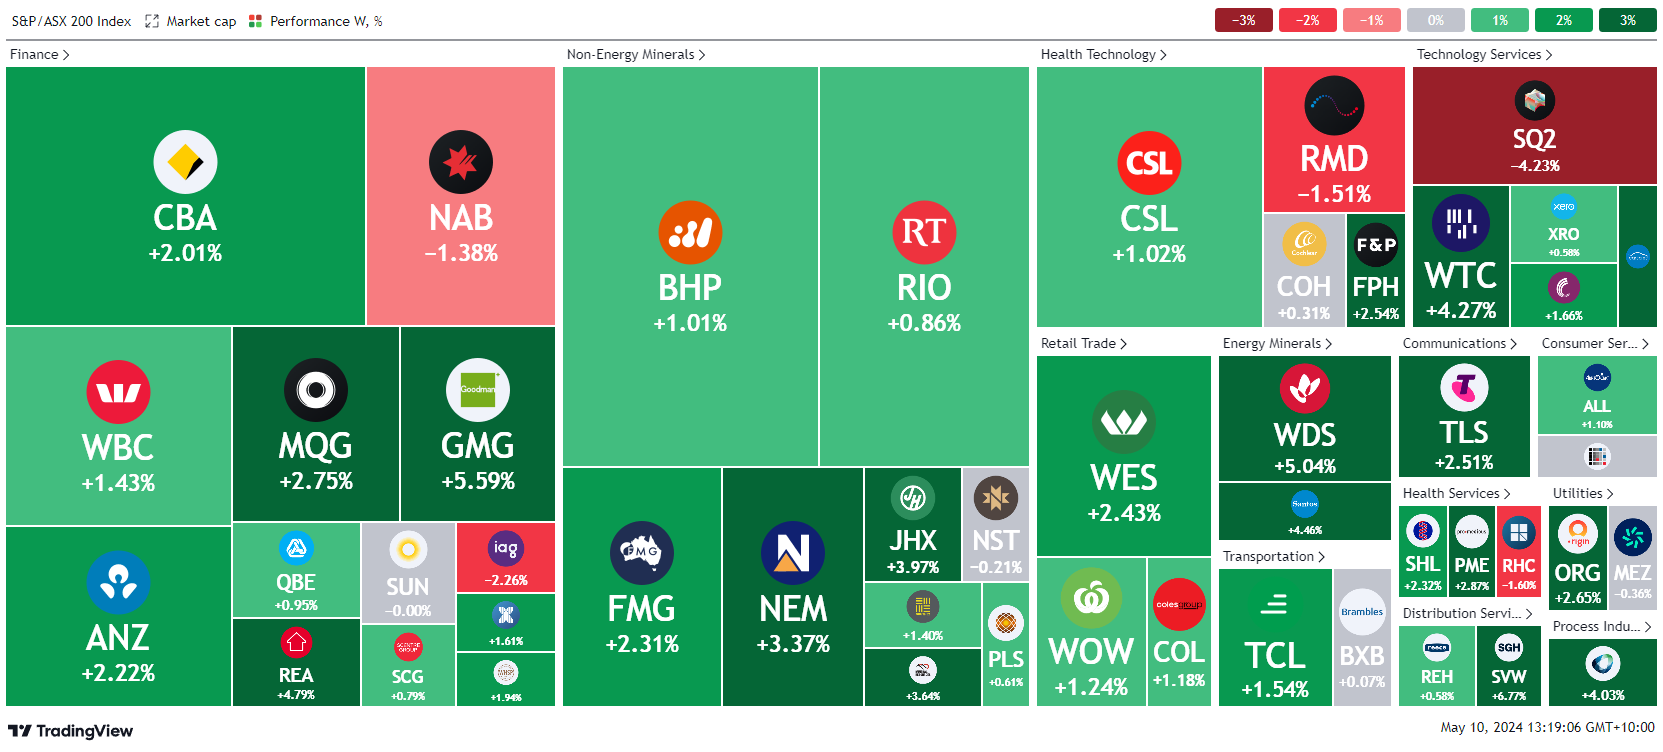1663x752 pixels.
Task: Open the S&P/ASX 200 Index selector
Action: pos(71,21)
